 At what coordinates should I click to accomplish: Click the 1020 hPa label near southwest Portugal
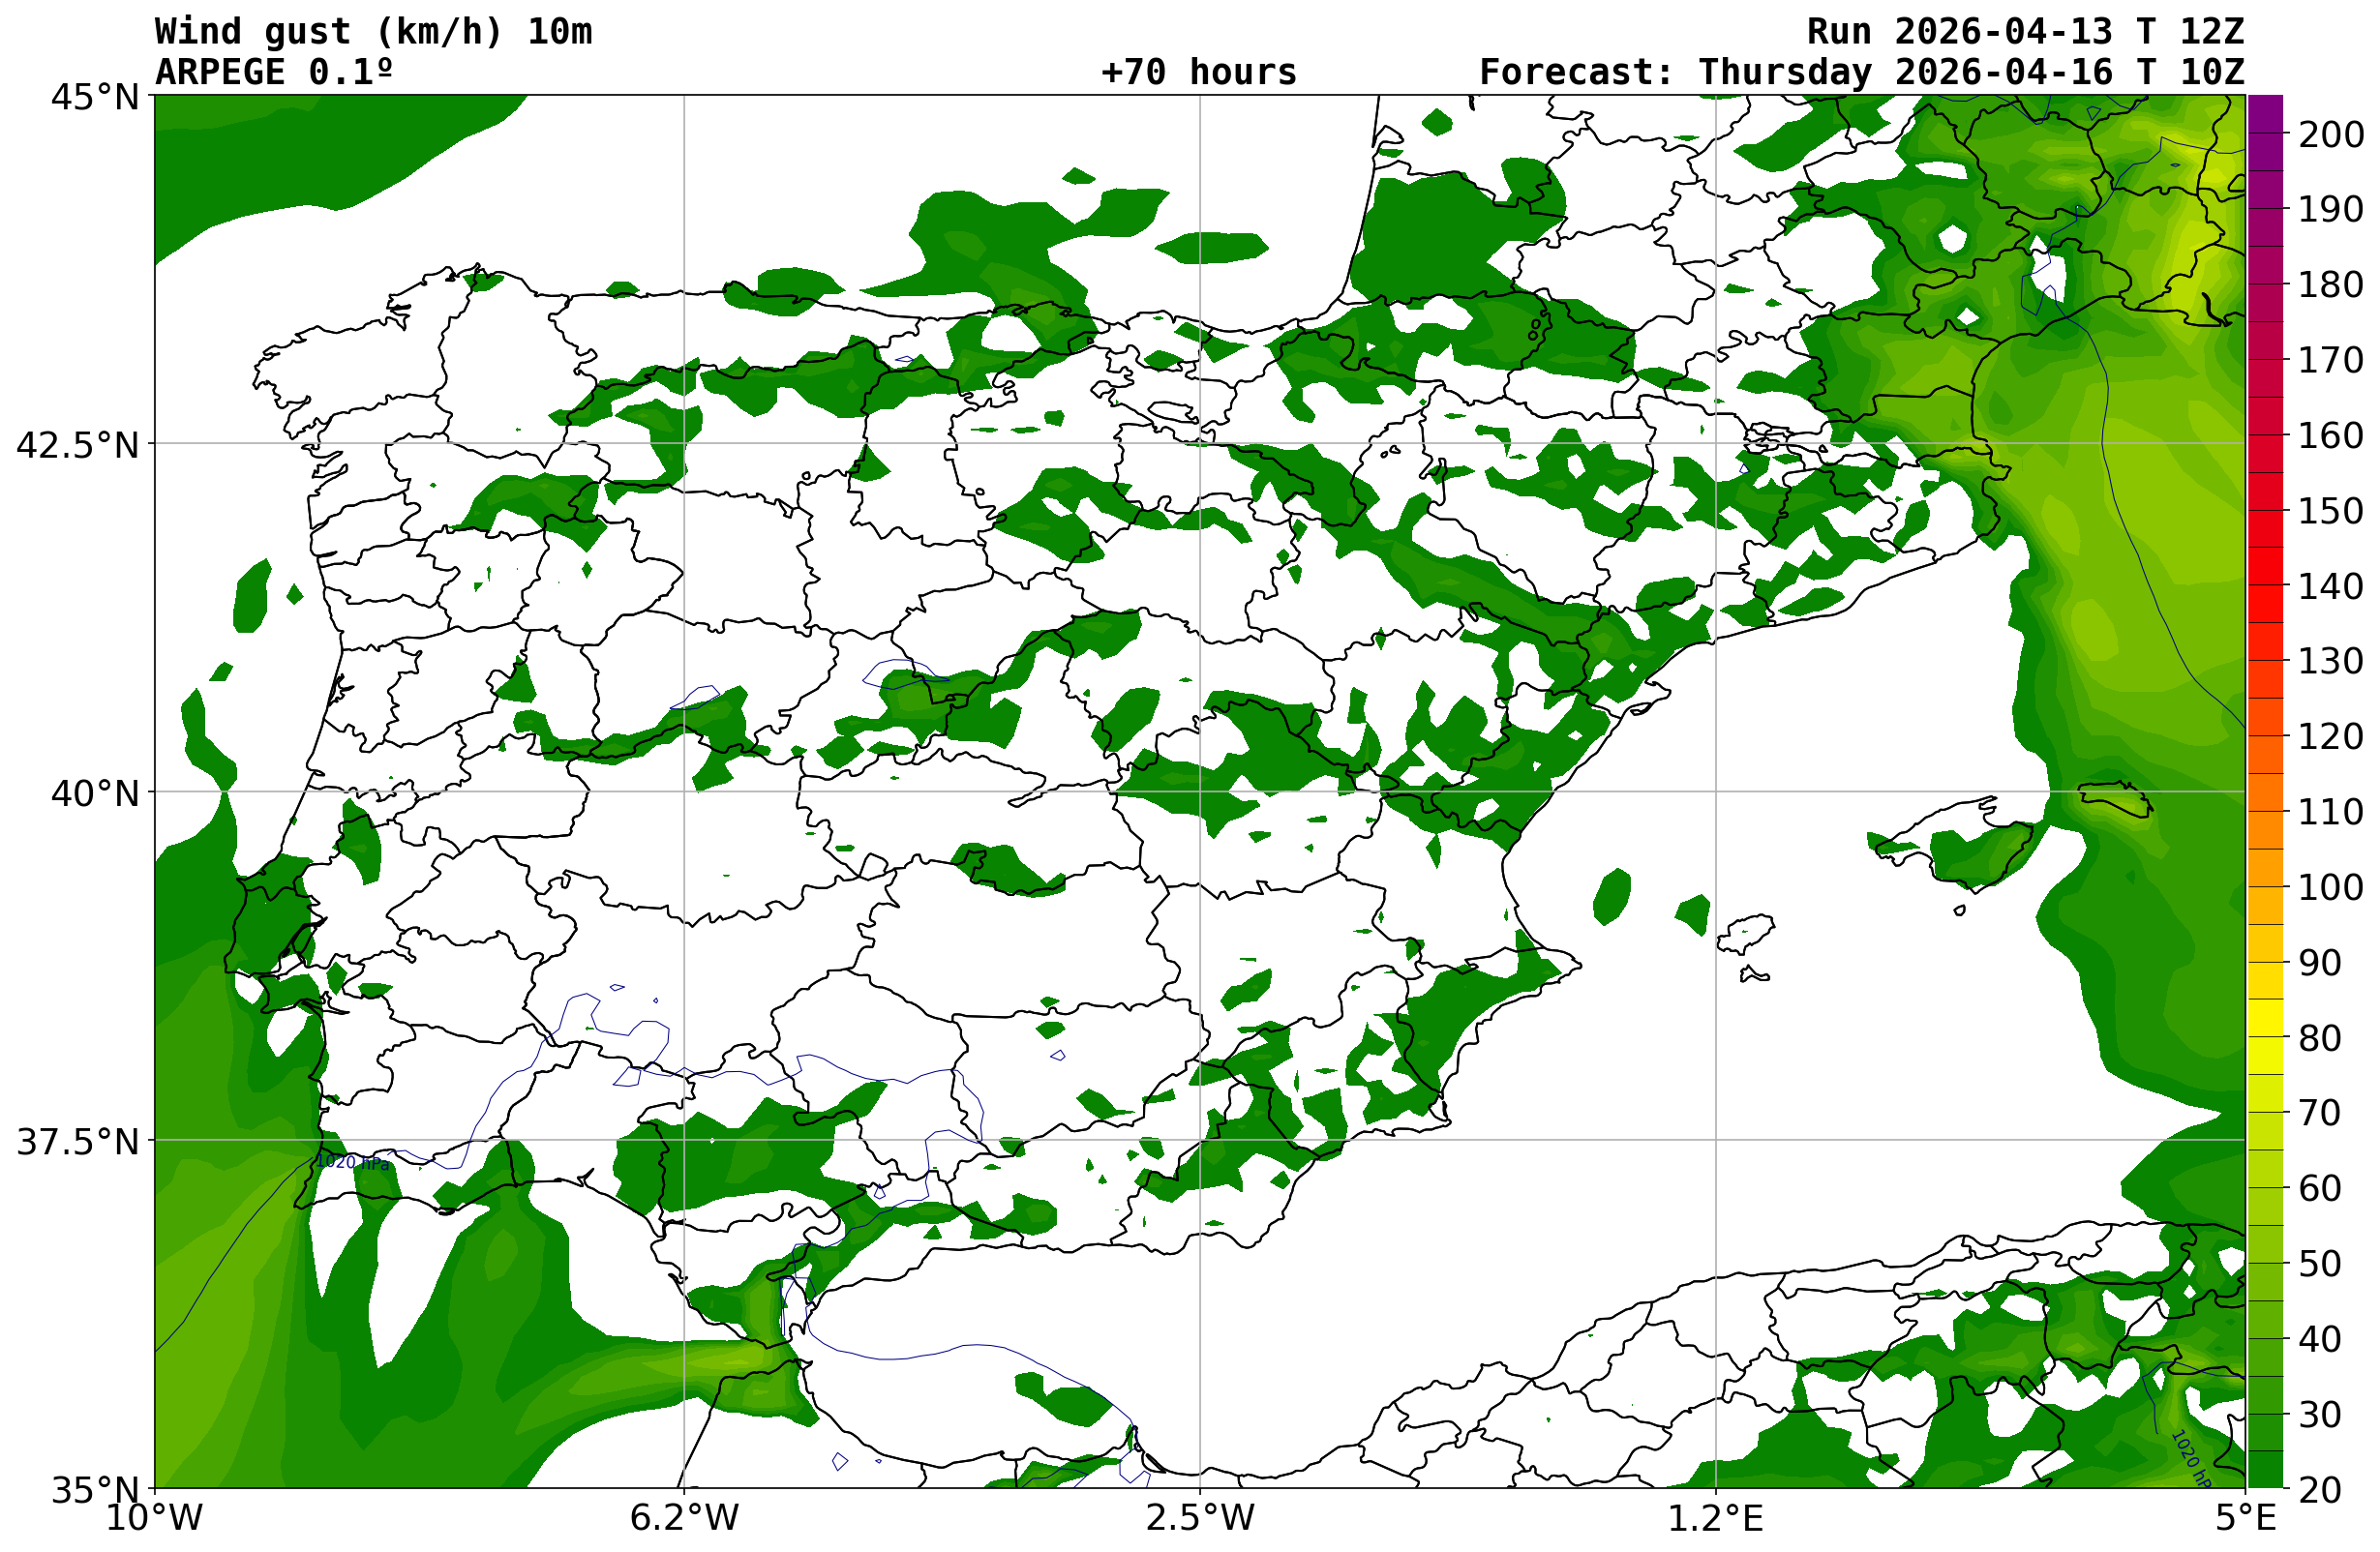point(352,1163)
